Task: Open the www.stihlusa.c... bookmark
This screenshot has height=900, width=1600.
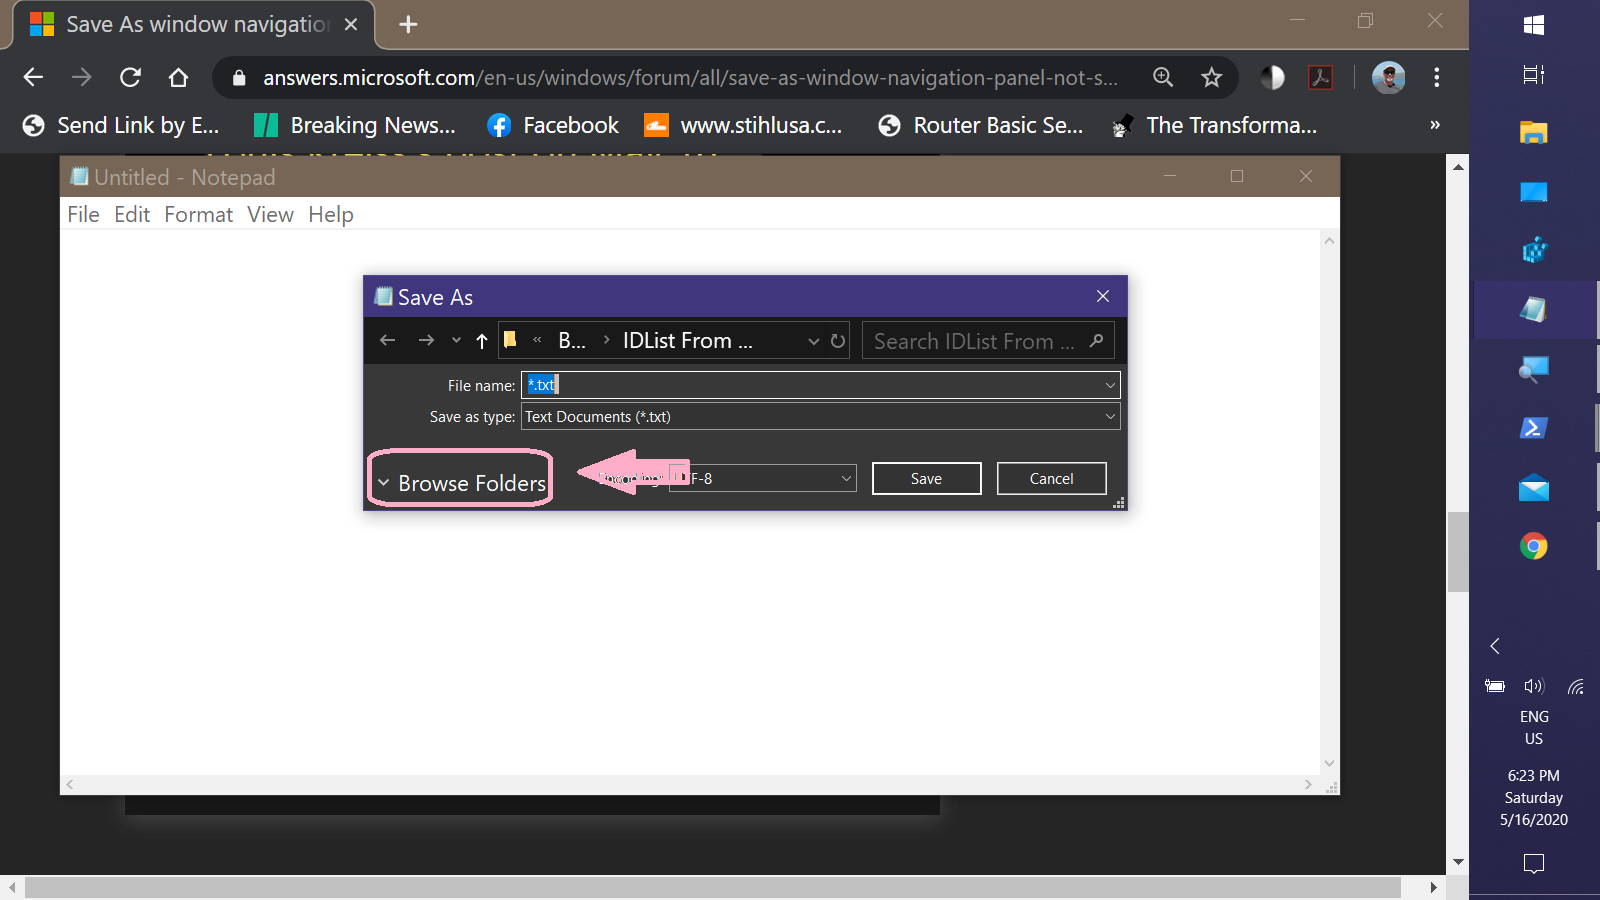Action: [744, 125]
